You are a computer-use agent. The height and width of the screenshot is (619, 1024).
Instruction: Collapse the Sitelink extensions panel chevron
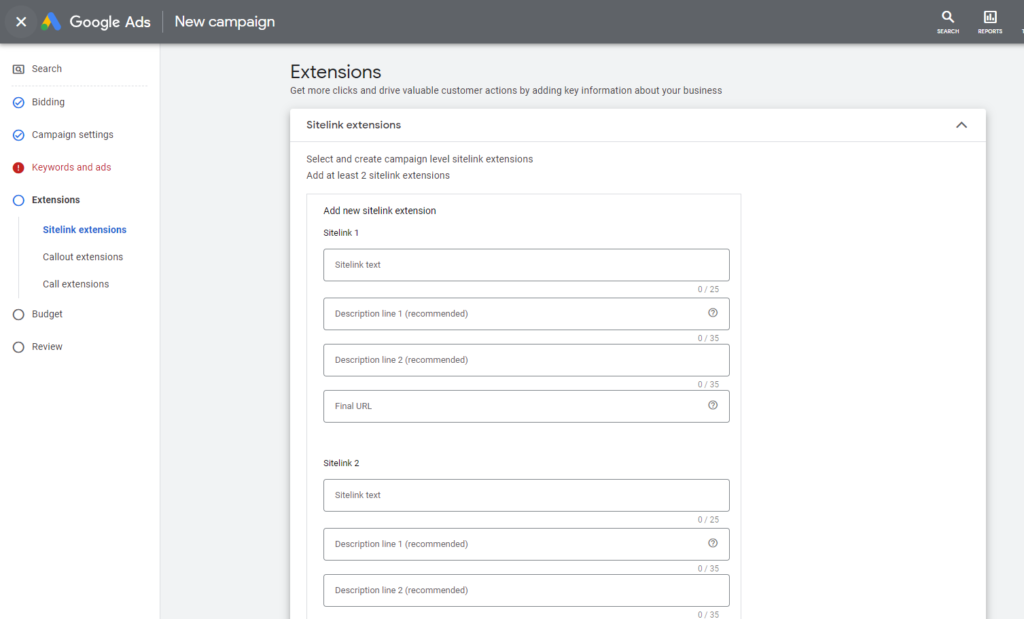961,125
